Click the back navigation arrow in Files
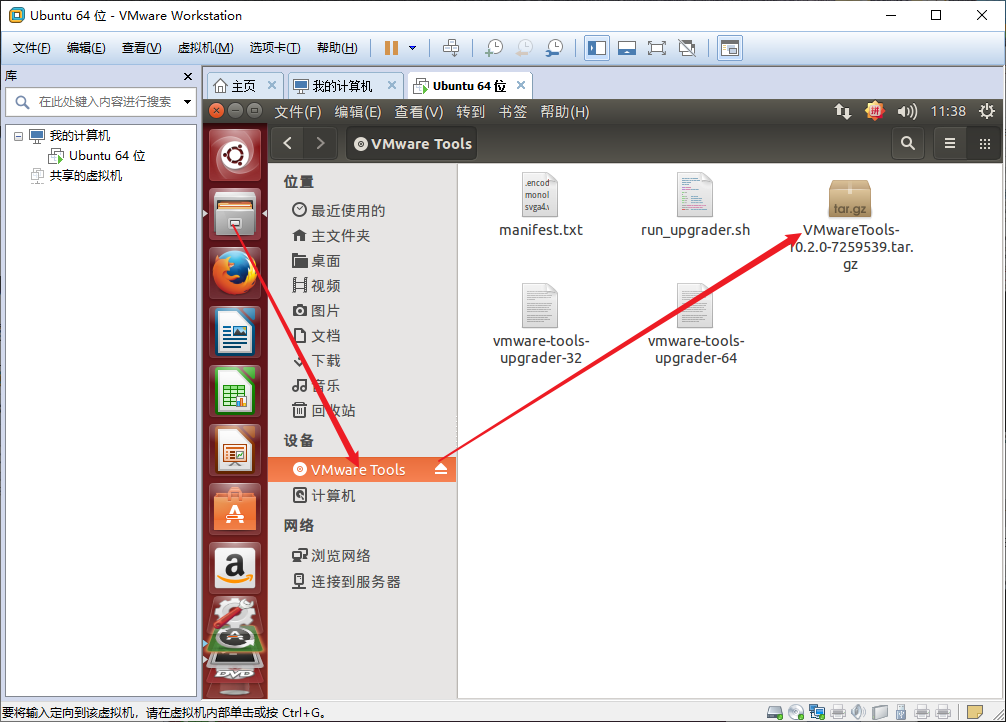Image resolution: width=1006 pixels, height=722 pixels. click(286, 143)
